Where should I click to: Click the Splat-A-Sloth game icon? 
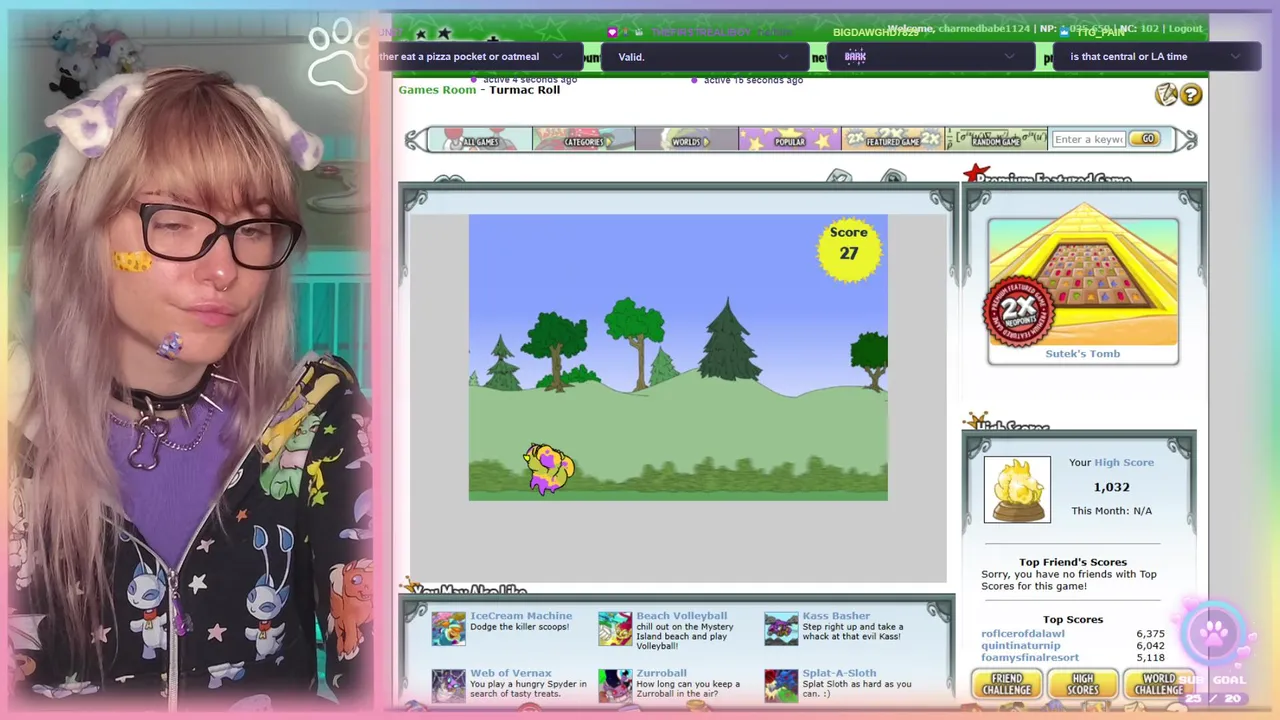781,686
